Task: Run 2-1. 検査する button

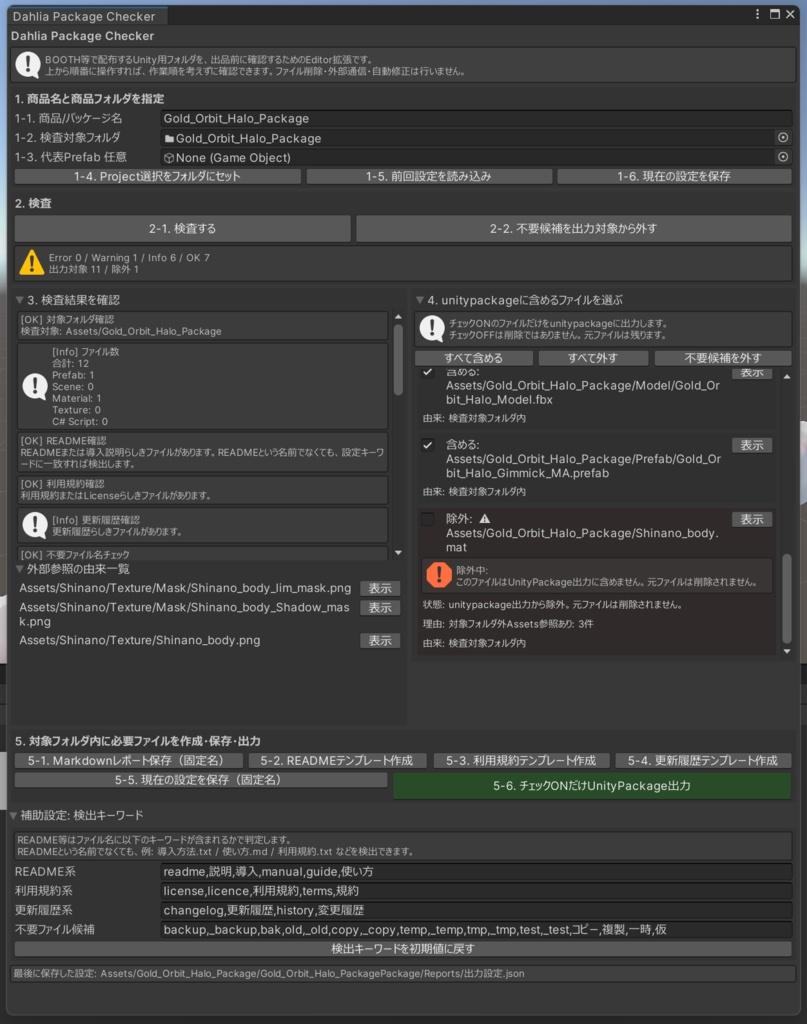Action: coord(182,229)
